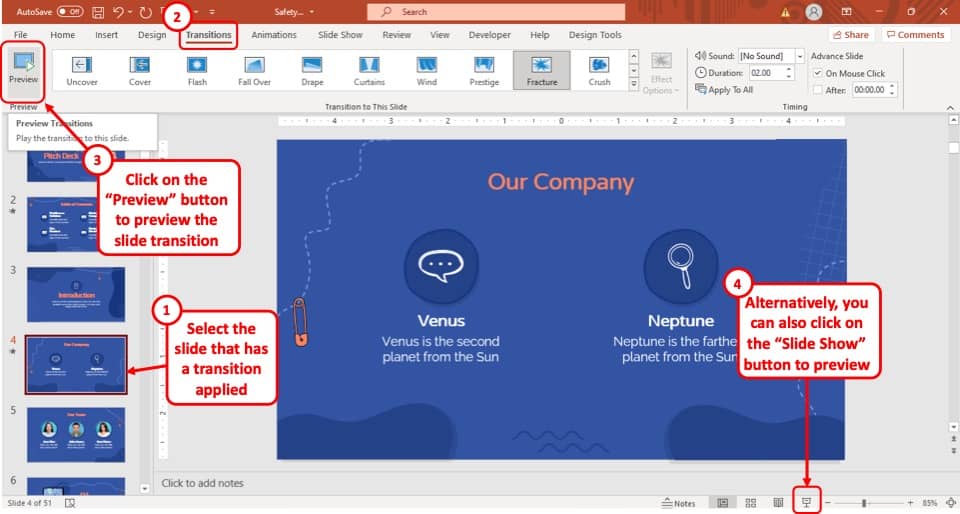Go to the Design tab
Viewport: 960px width, 514px height.
(152, 35)
